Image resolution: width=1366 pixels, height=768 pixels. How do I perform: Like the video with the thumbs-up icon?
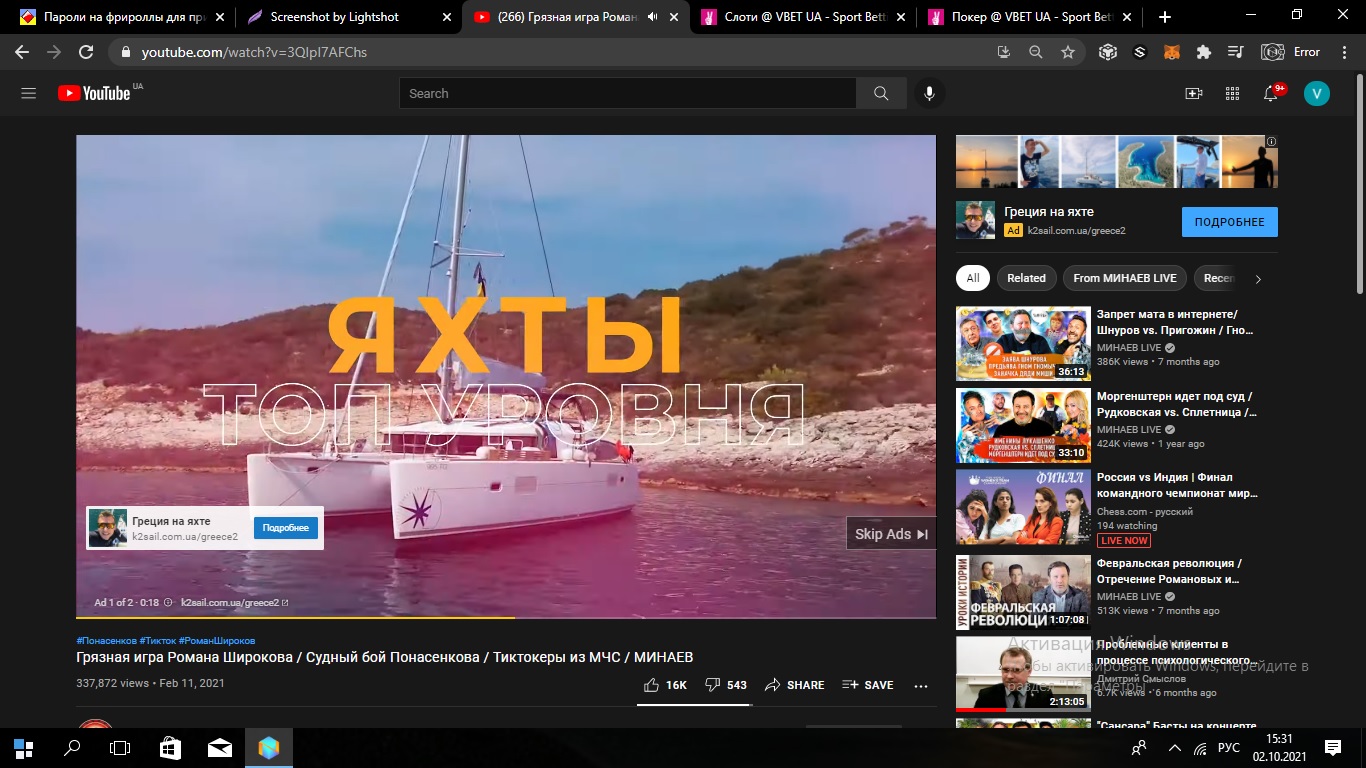point(651,685)
